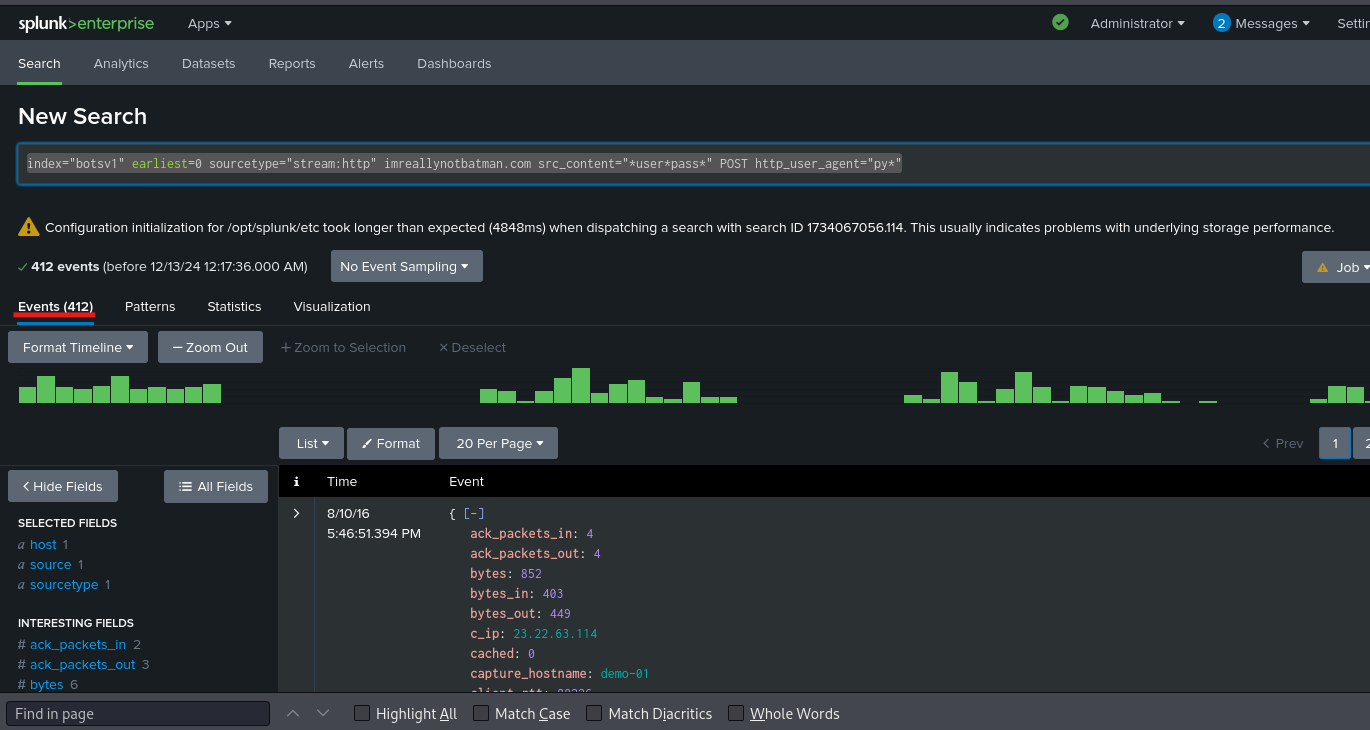The width and height of the screenshot is (1370, 730).
Task: Click the yellow warning triangle icon
Action: click(x=28, y=227)
